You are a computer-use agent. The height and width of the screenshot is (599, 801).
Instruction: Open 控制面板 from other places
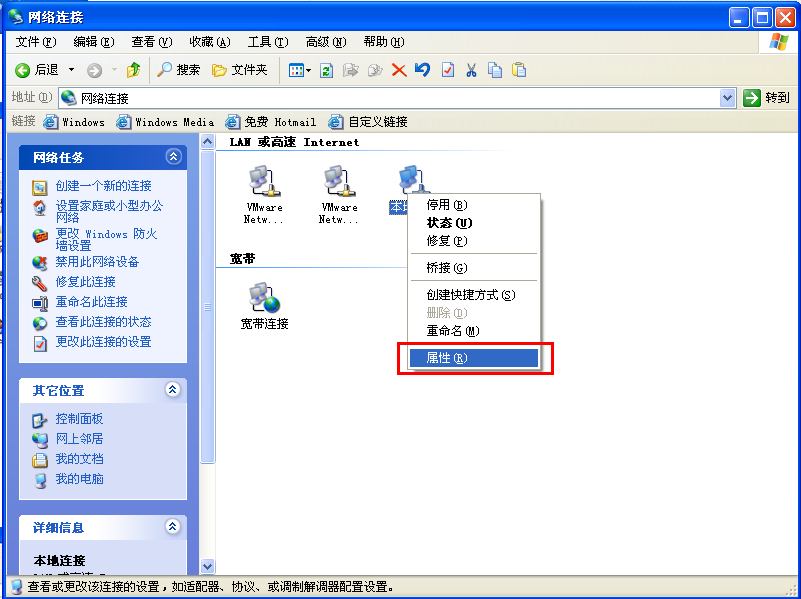[79, 419]
